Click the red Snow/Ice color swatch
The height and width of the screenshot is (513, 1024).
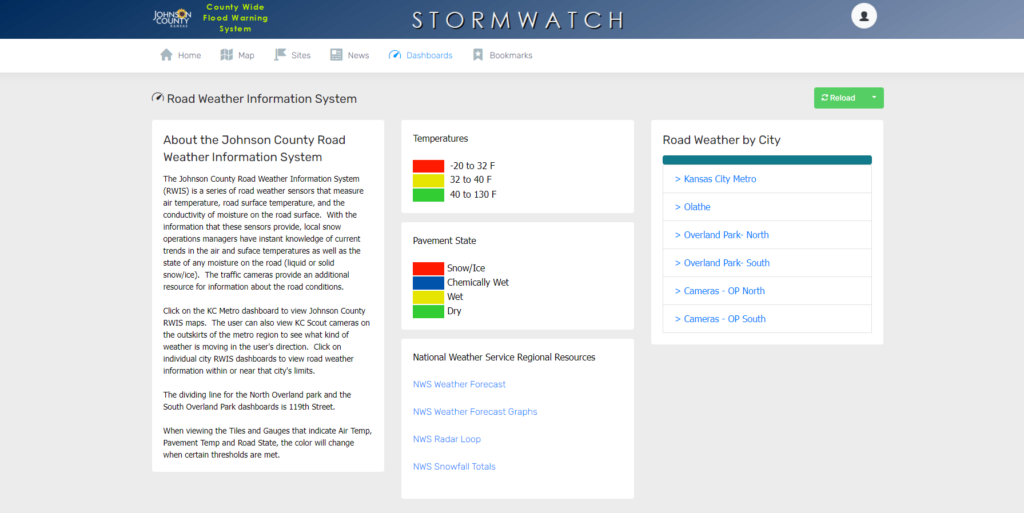pyautogui.click(x=428, y=268)
